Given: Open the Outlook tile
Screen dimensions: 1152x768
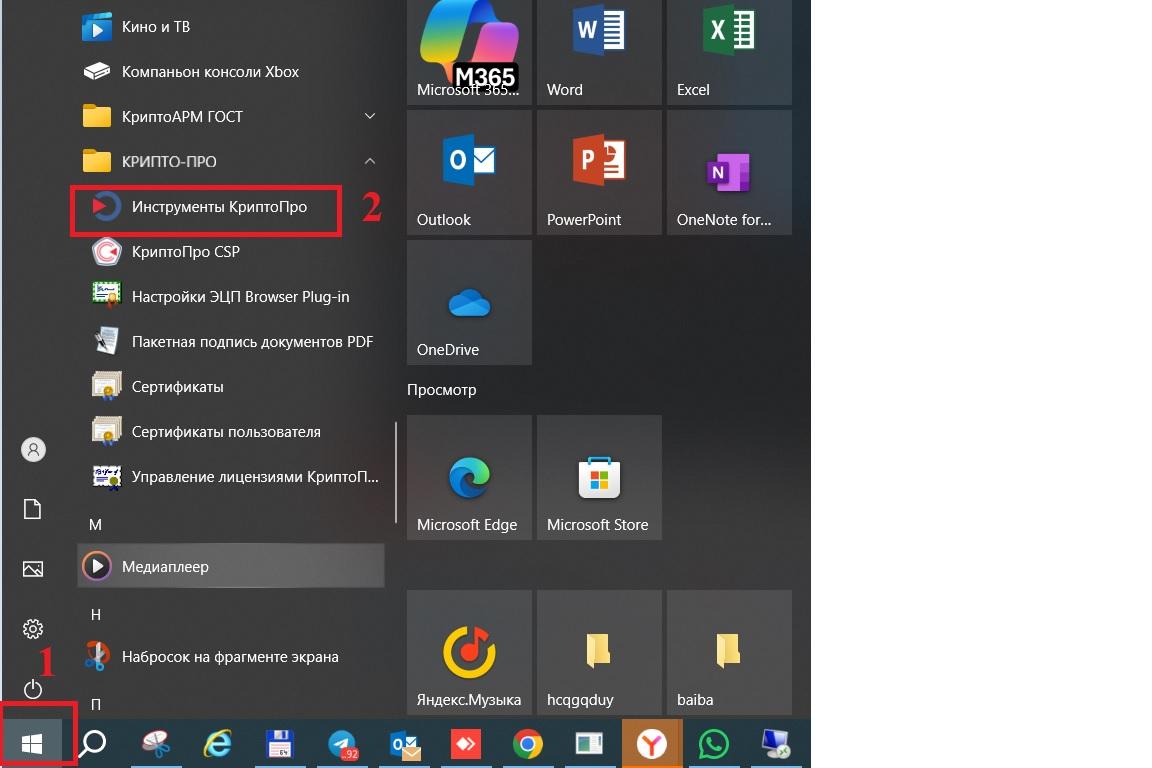Looking at the screenshot, I should pyautogui.click(x=469, y=173).
